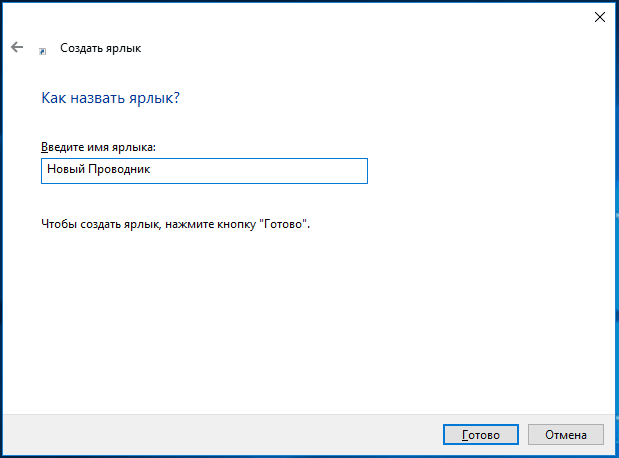
Task: Click the question mark ending the blue heading
Action: 176,98
